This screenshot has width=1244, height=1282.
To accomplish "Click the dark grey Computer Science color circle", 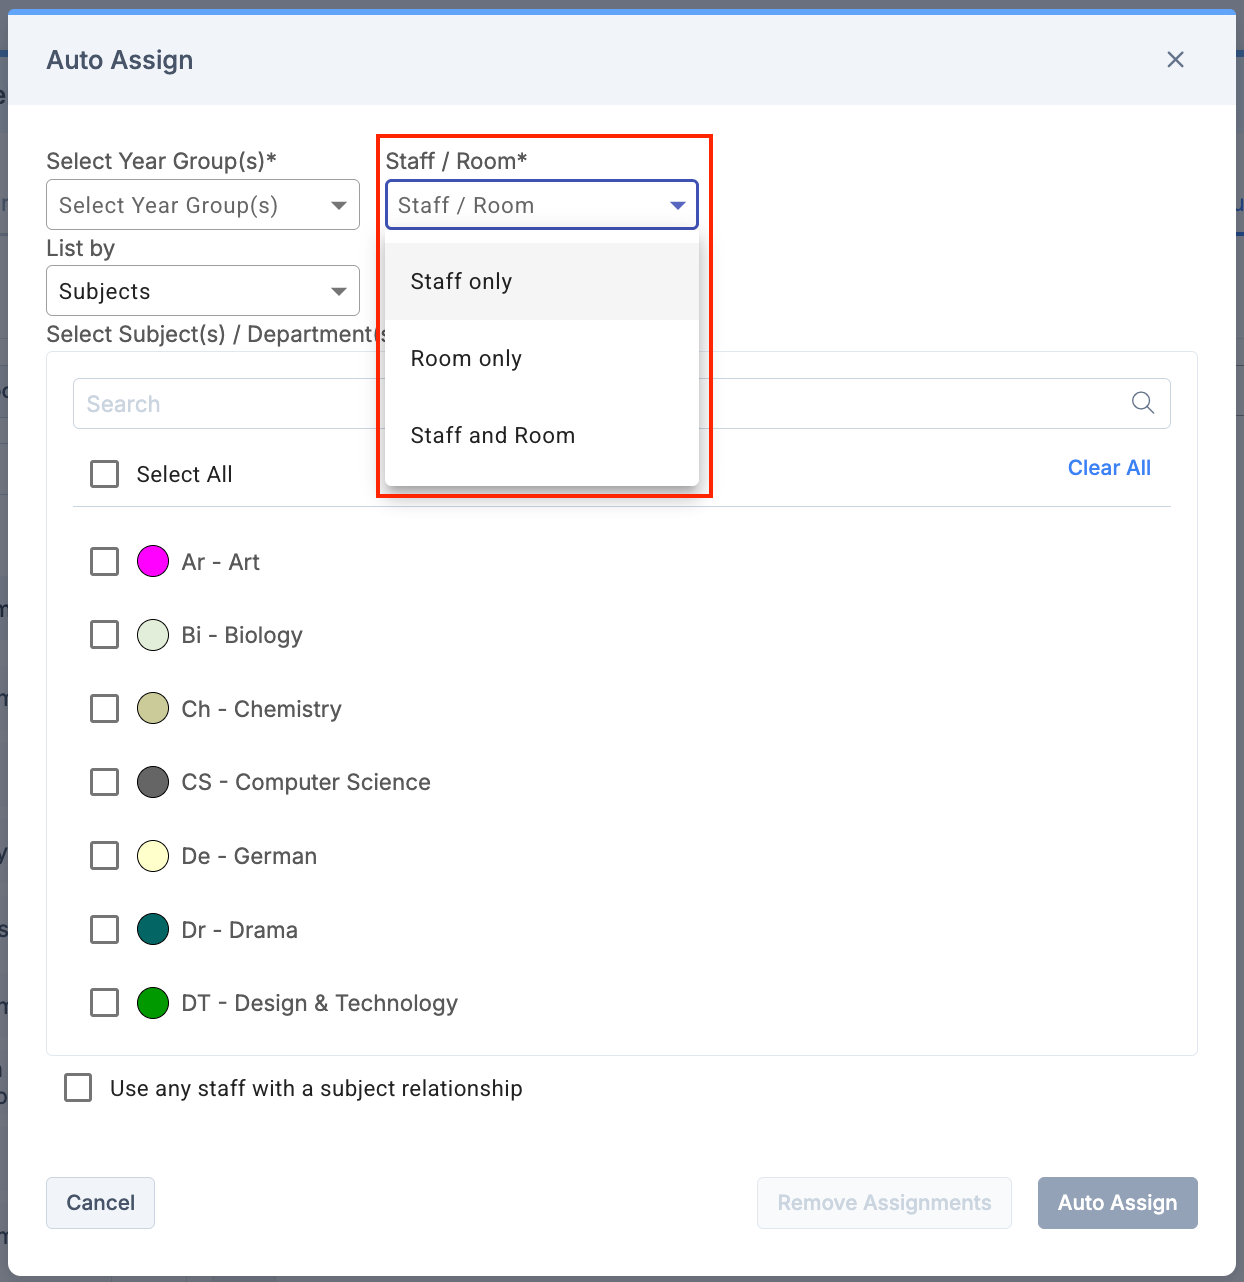I will (153, 782).
